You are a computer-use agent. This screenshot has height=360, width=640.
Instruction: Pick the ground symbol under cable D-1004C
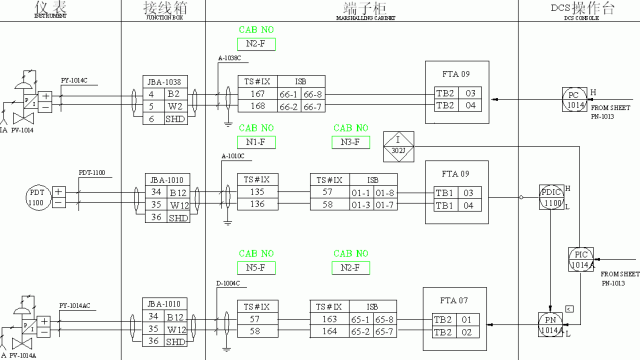(x=227, y=349)
